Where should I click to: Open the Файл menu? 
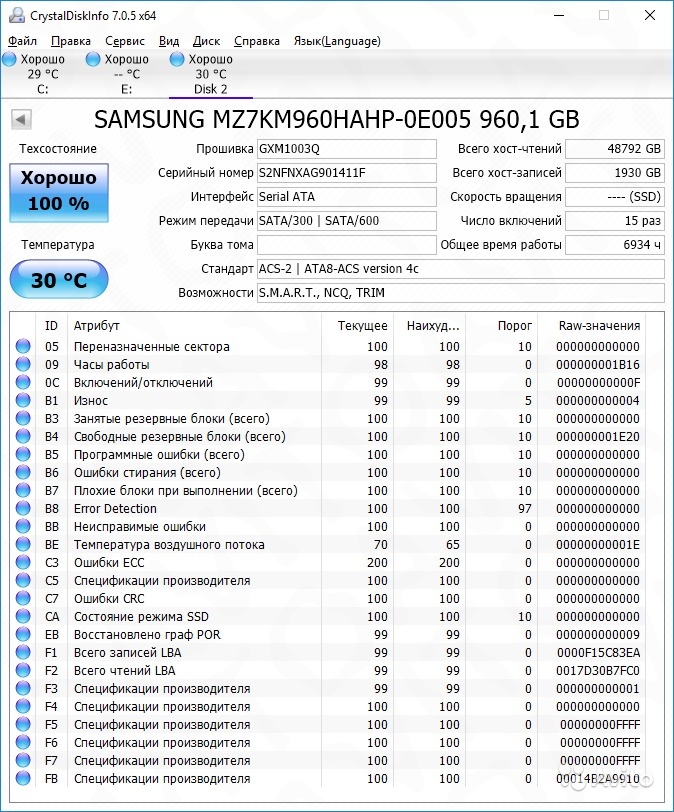click(22, 41)
